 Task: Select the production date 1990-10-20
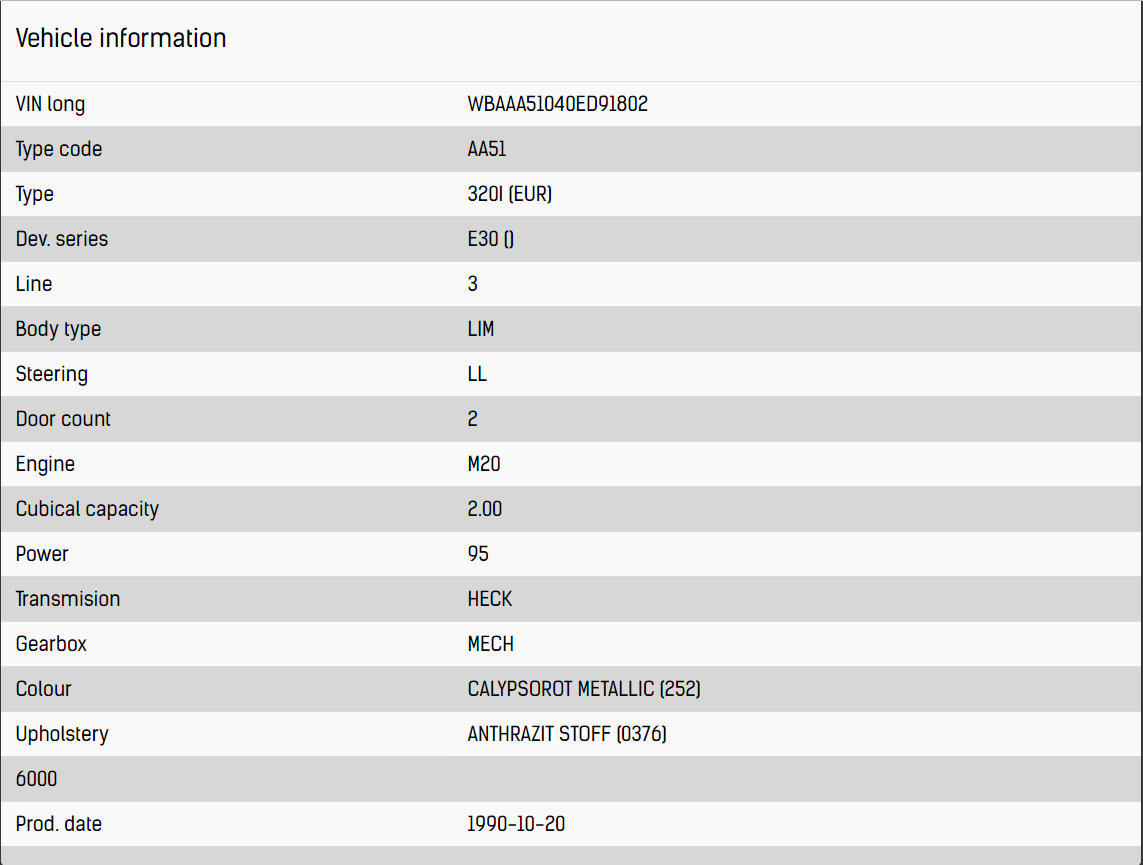pos(516,824)
